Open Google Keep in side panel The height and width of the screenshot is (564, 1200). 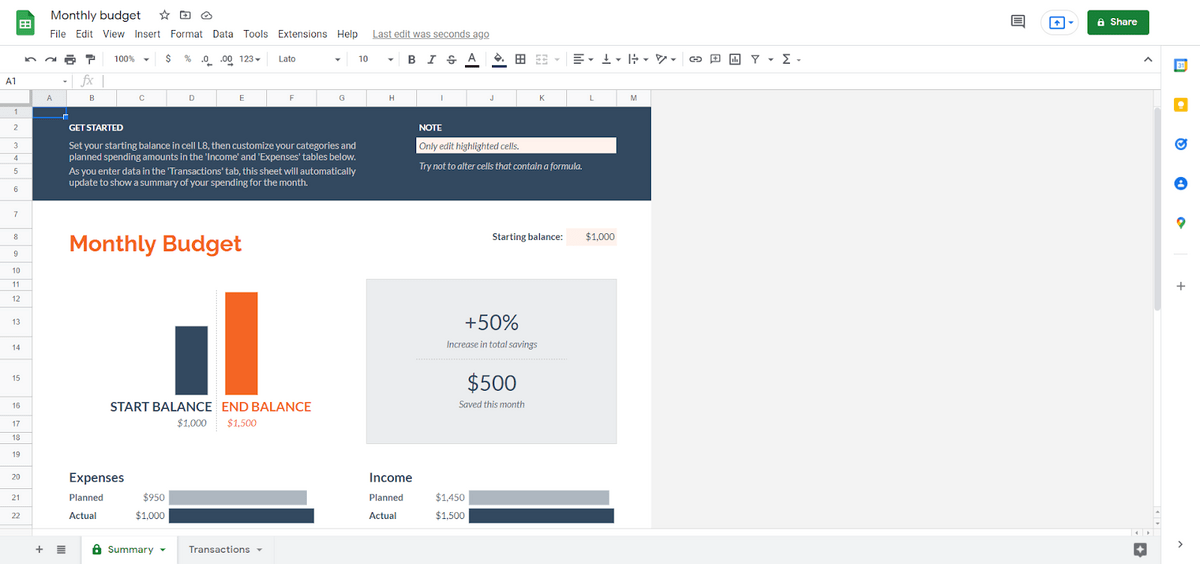(x=1180, y=104)
